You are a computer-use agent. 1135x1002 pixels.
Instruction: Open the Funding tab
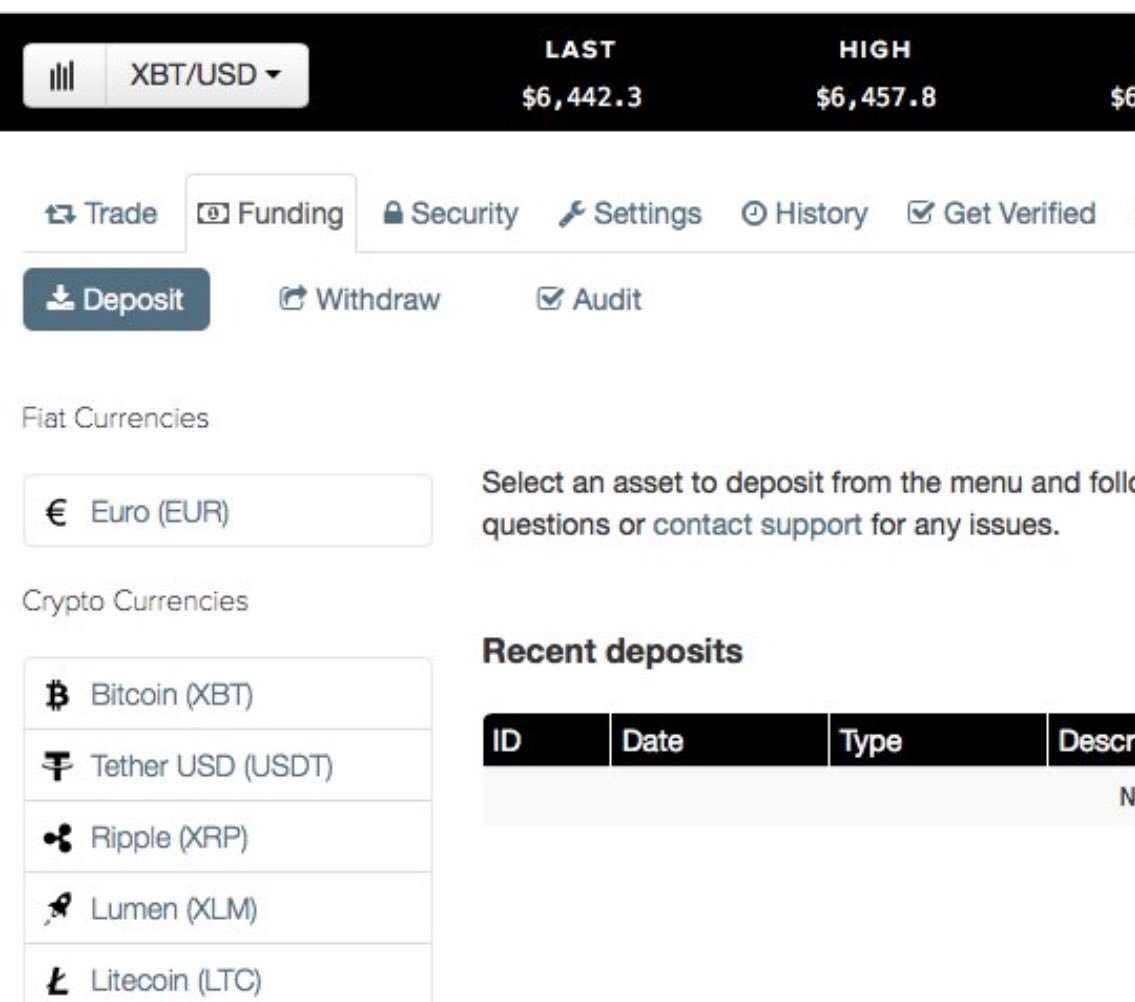click(271, 214)
